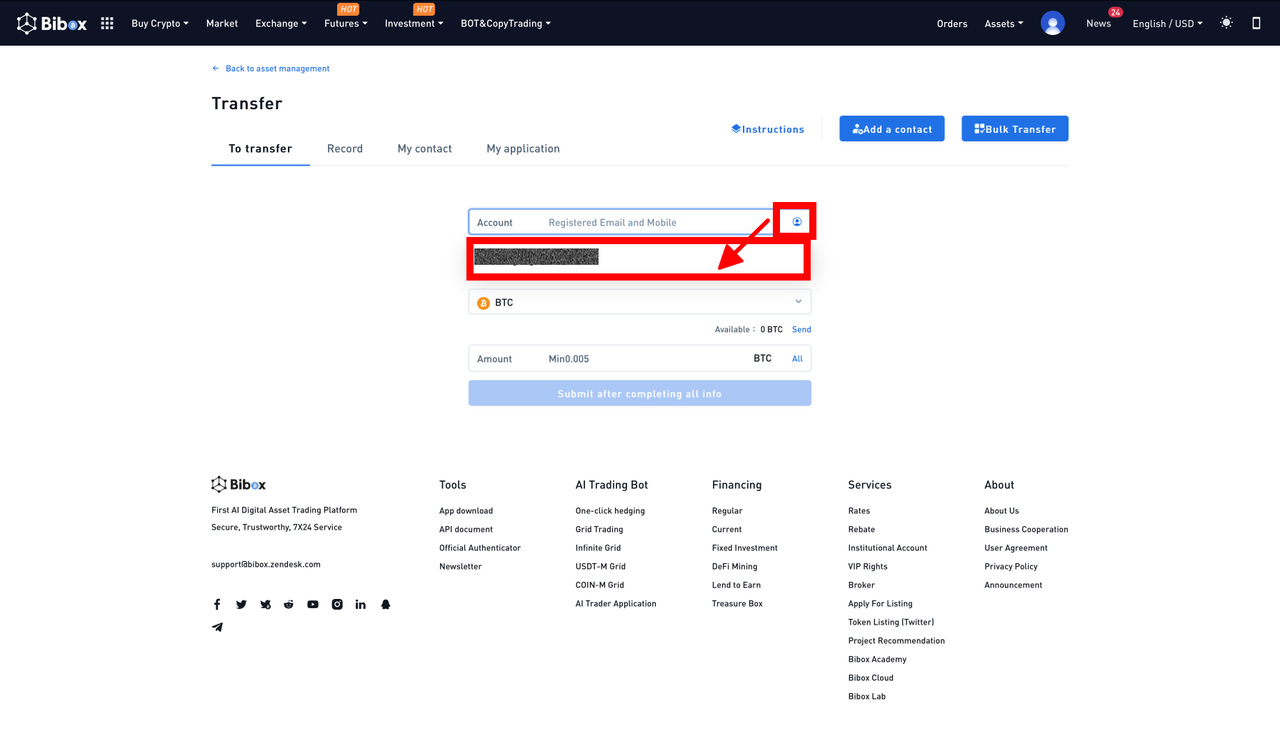Click the contact picker icon in Account field

(x=797, y=222)
